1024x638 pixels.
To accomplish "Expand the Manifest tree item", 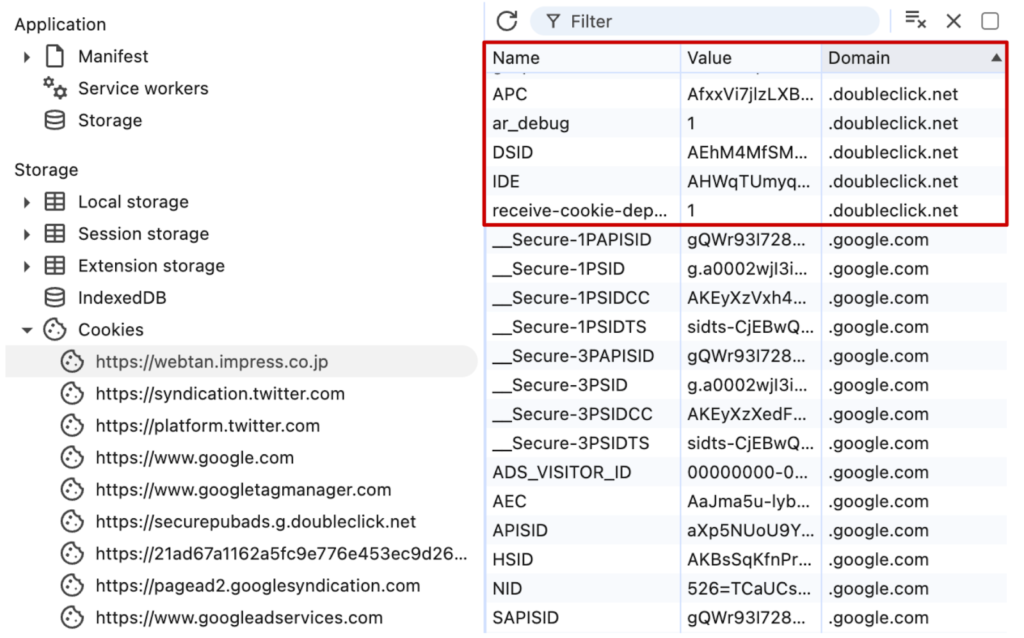I will point(27,57).
